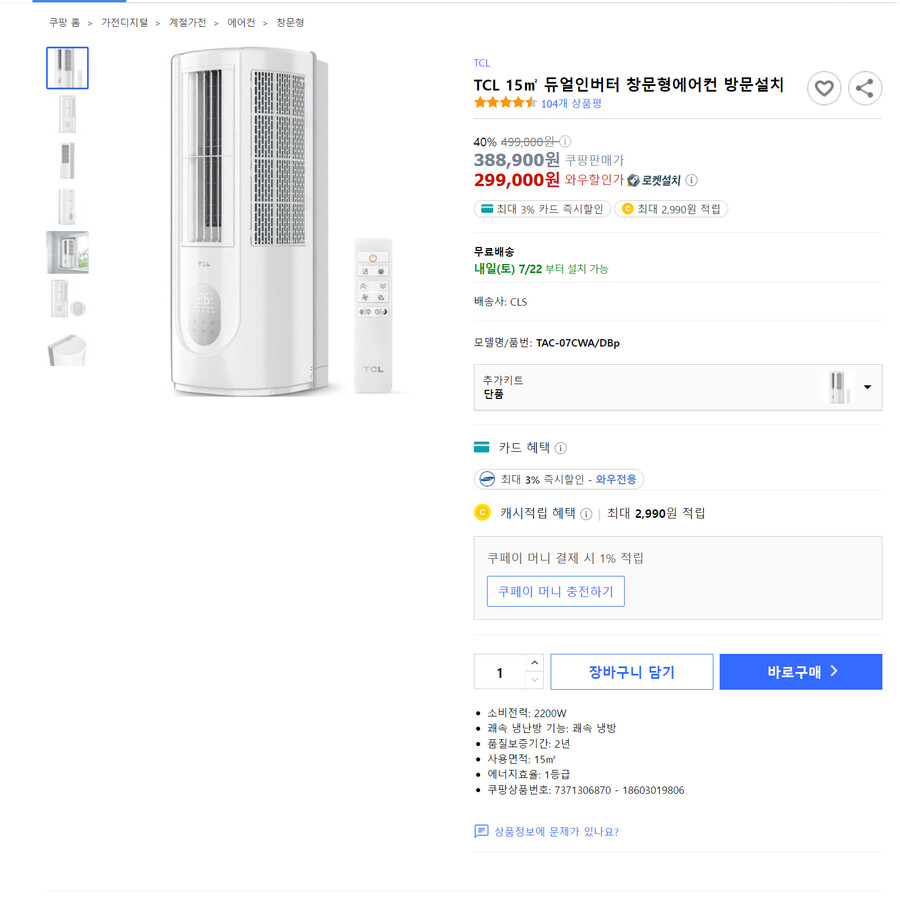Expand the 추가키트 dropdown showing 단품
900x898 pixels.
pyautogui.click(x=869, y=387)
